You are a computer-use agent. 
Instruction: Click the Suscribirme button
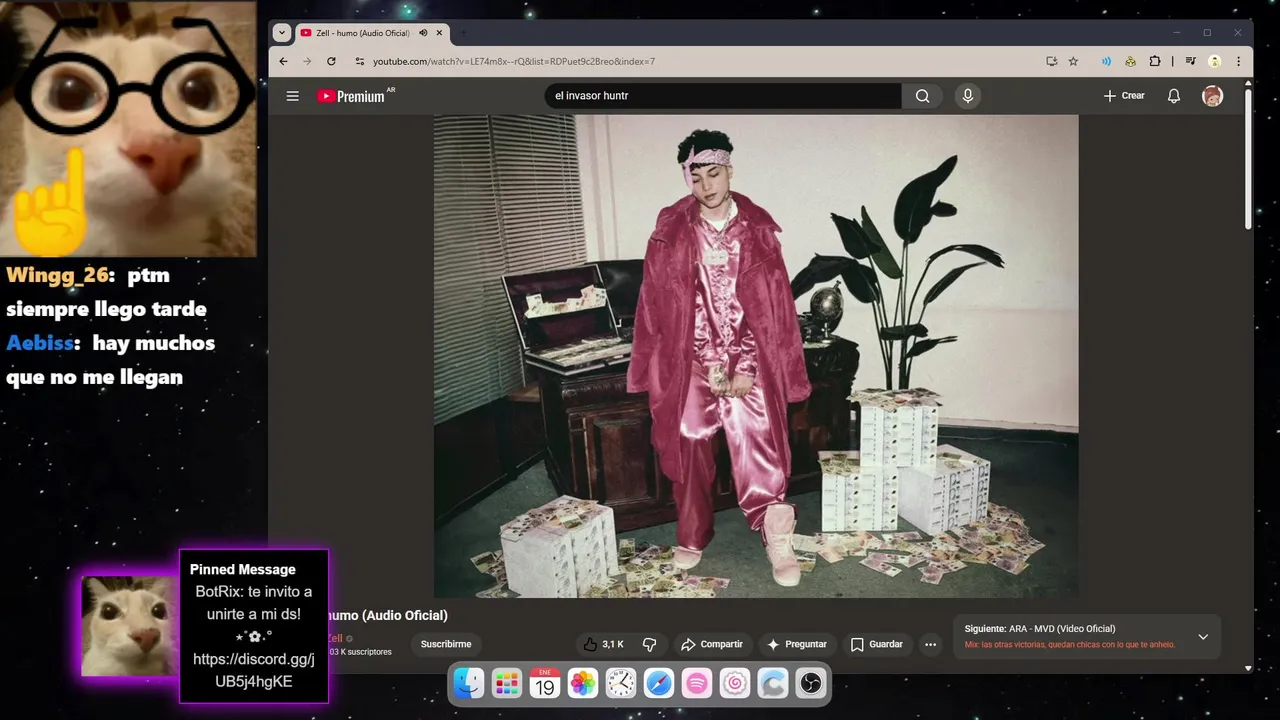[x=445, y=645]
